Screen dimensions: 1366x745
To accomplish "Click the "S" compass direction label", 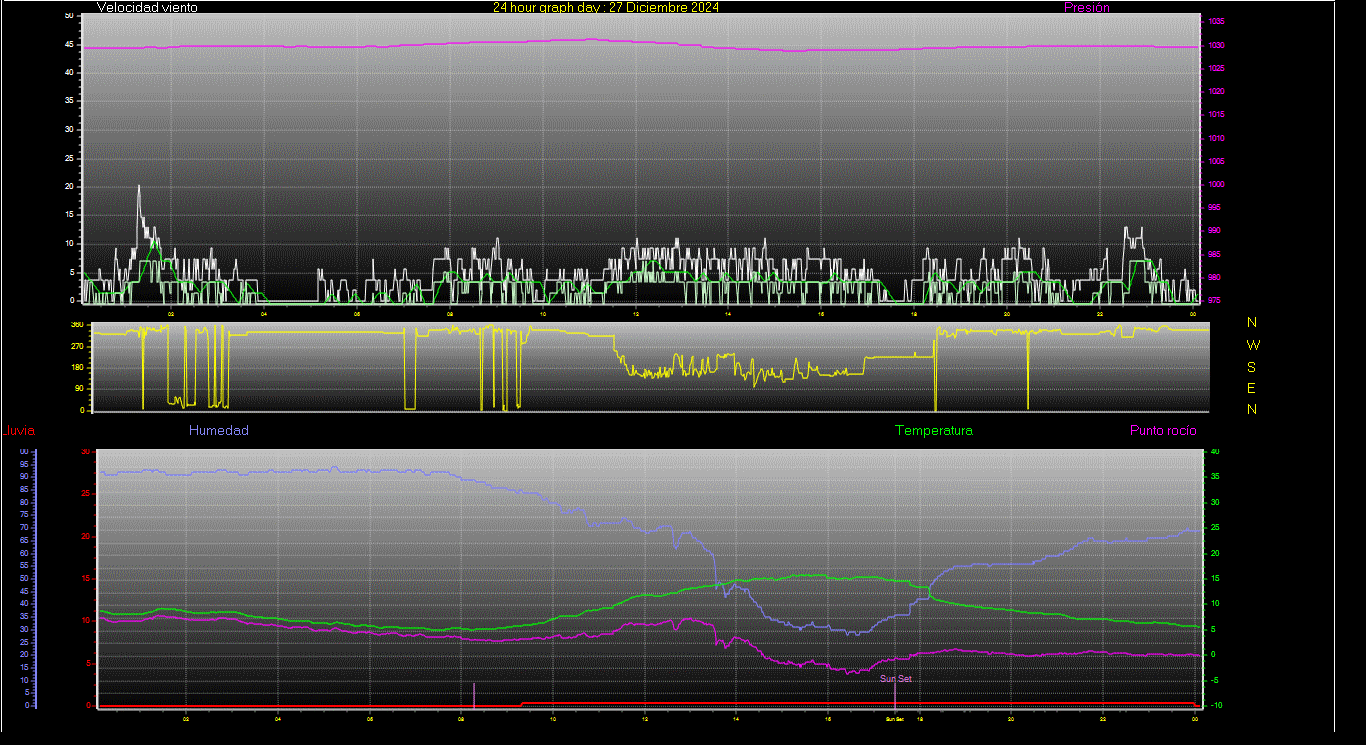I will [1252, 366].
